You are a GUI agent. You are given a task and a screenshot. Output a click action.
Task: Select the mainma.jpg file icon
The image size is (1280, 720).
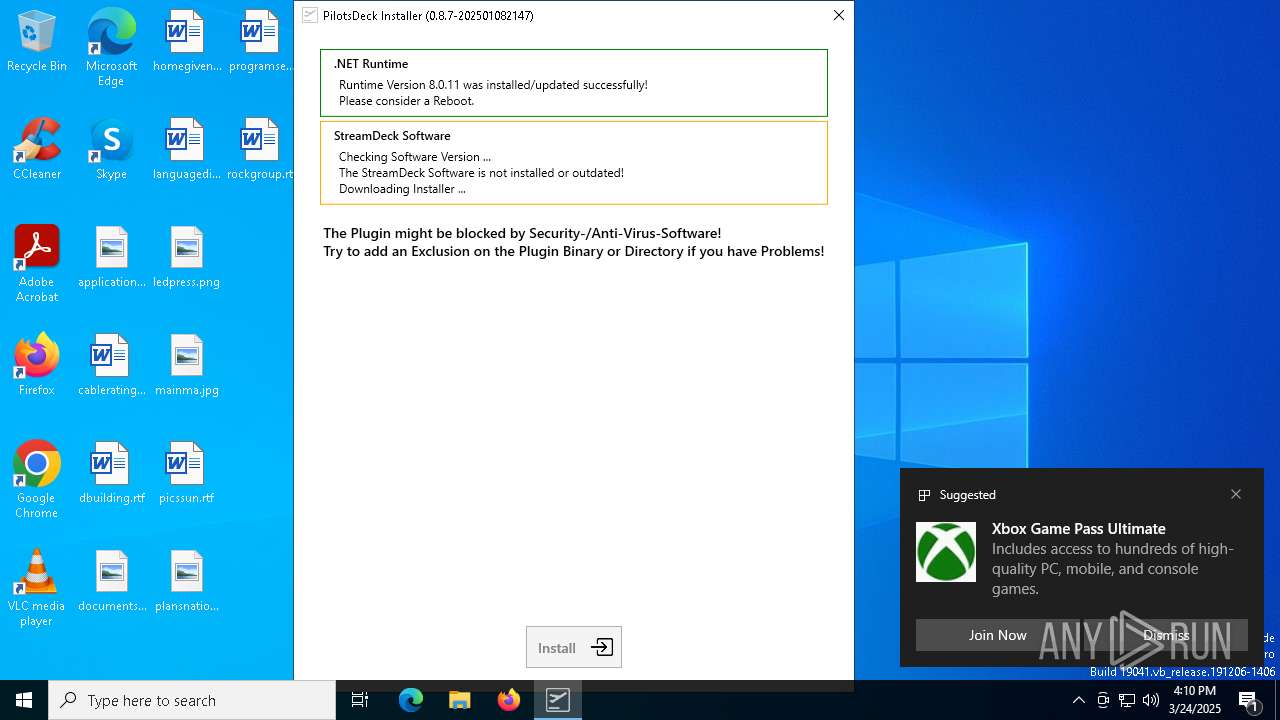(187, 366)
